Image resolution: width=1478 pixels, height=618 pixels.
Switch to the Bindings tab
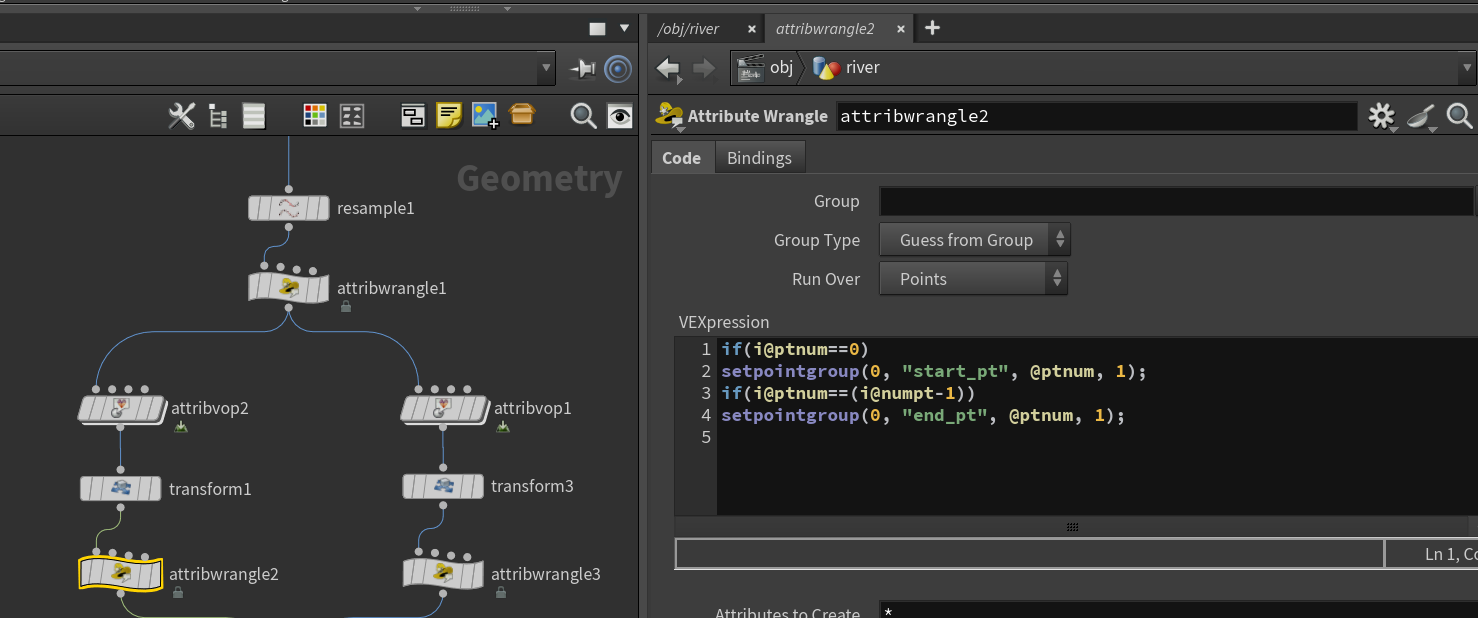759,158
